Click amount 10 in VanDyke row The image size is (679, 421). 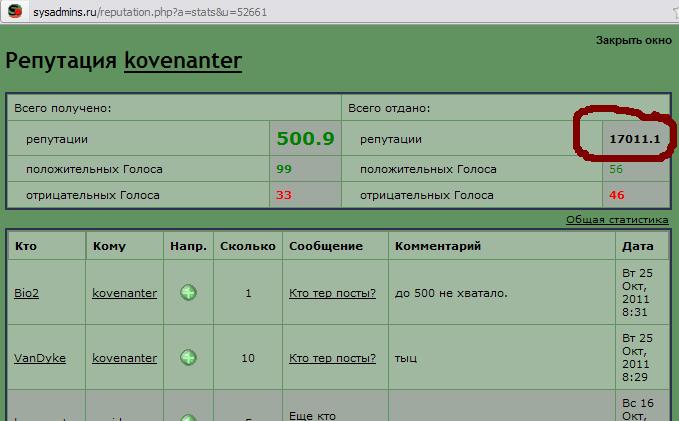[248, 358]
